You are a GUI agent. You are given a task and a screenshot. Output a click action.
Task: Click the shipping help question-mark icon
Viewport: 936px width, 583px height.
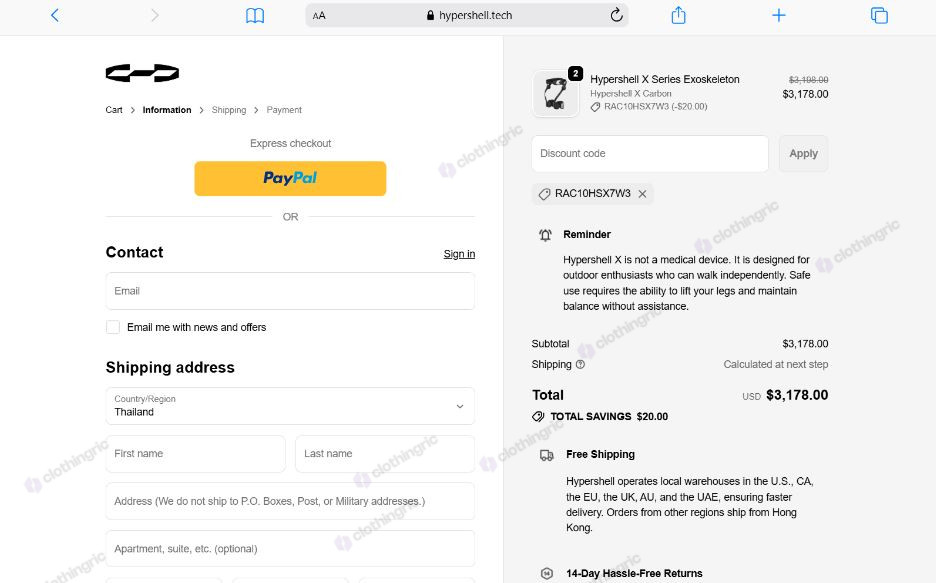pos(580,364)
